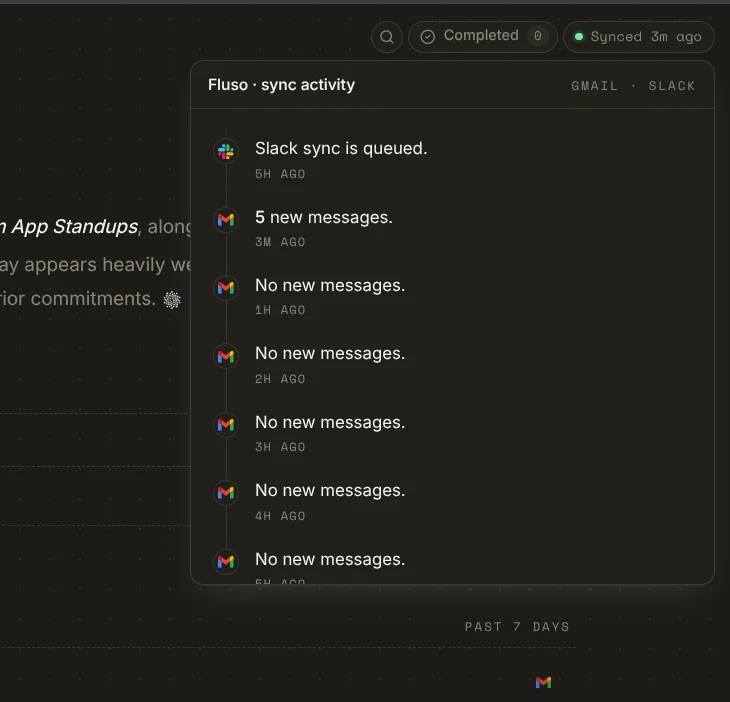
Task: Open the Synced 3m ago status pill
Action: [x=638, y=37]
